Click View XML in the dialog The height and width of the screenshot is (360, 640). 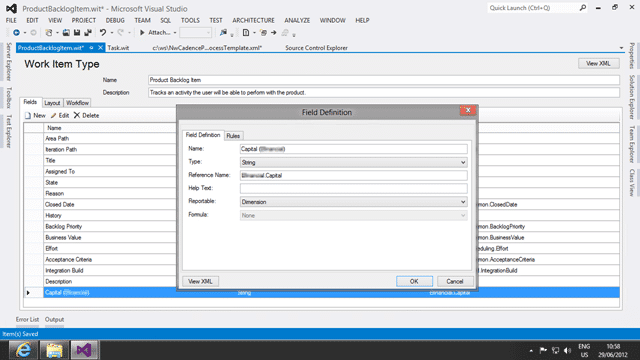pyautogui.click(x=200, y=281)
